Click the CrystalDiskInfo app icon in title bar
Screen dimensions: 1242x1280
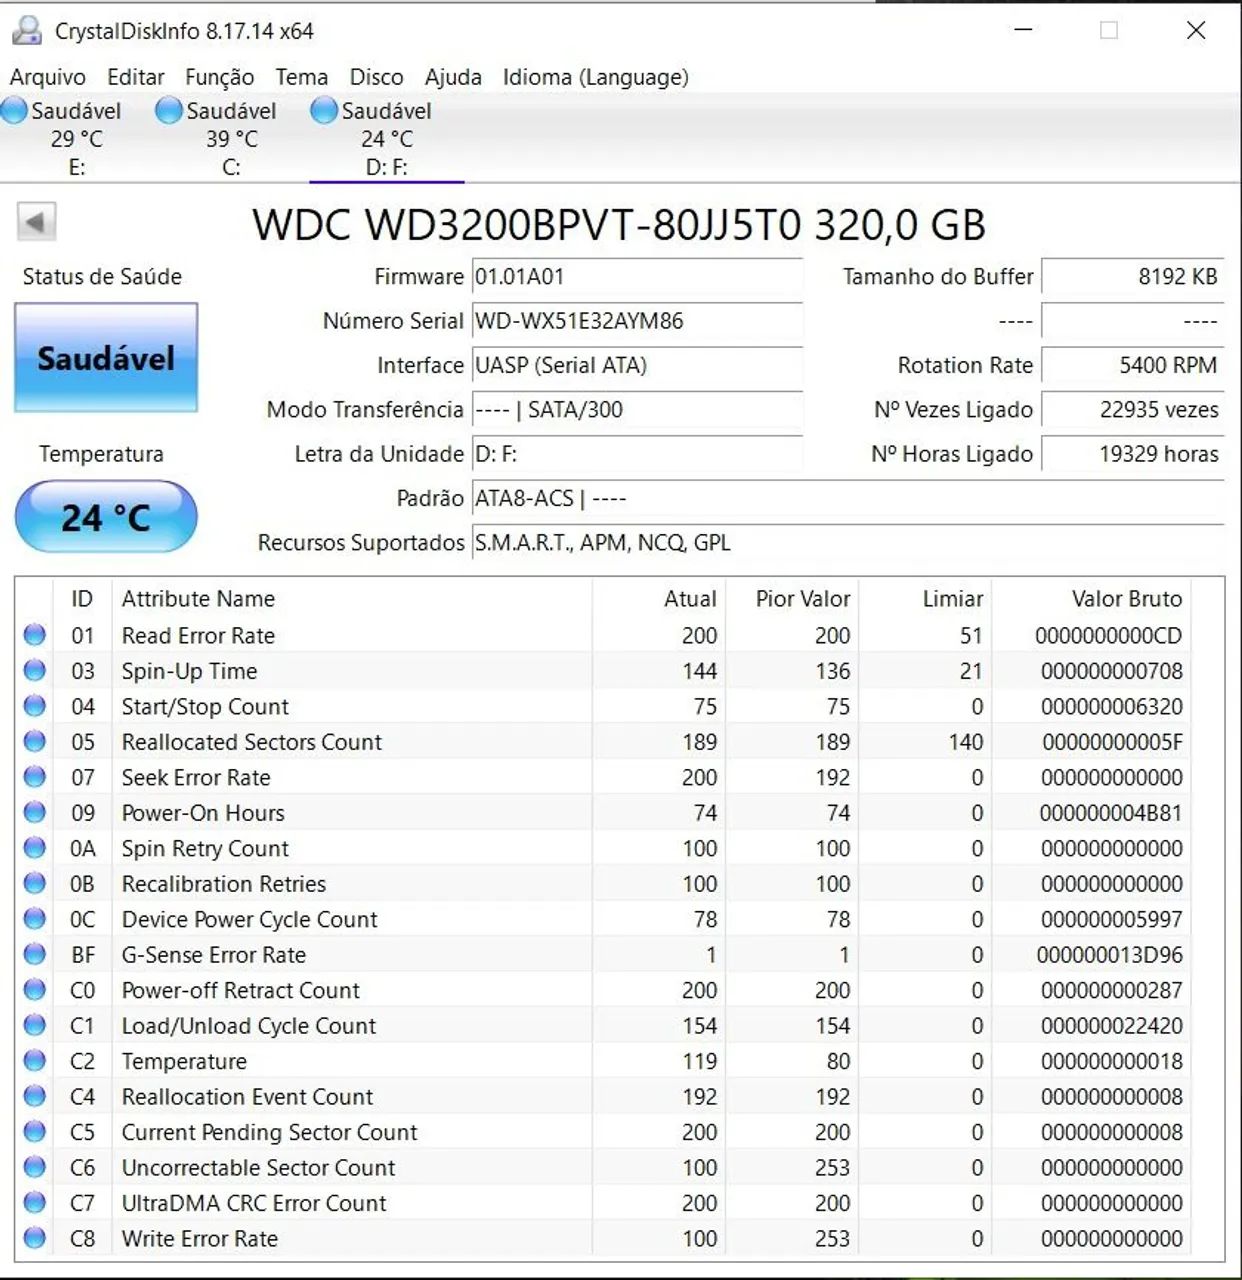tap(27, 31)
